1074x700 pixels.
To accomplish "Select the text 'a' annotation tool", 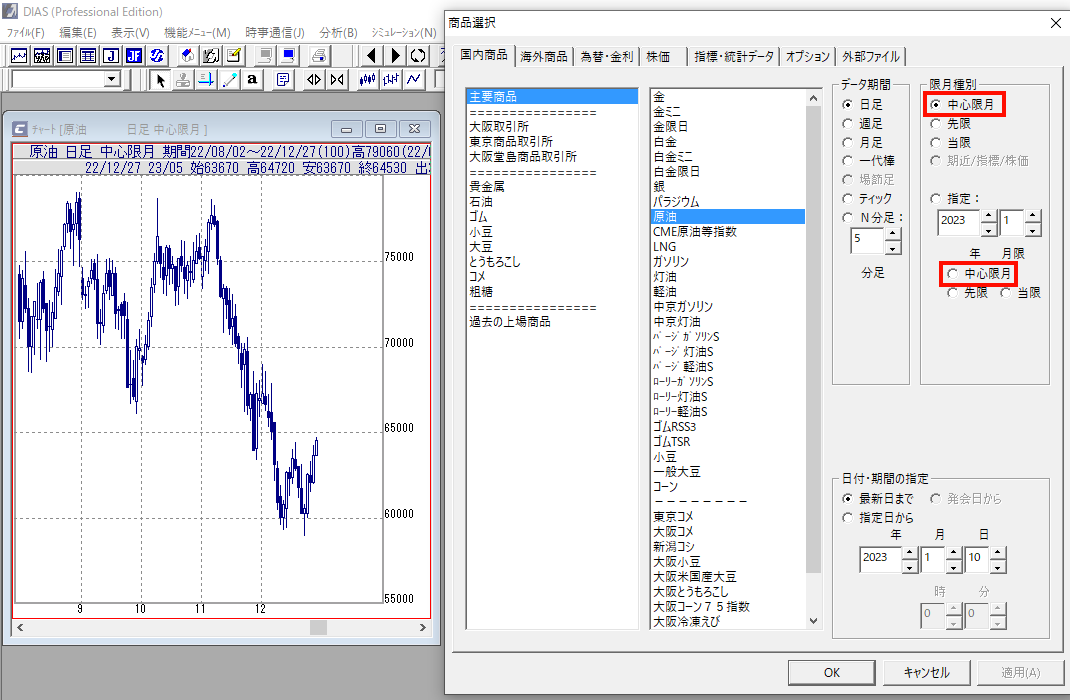I will click(254, 80).
